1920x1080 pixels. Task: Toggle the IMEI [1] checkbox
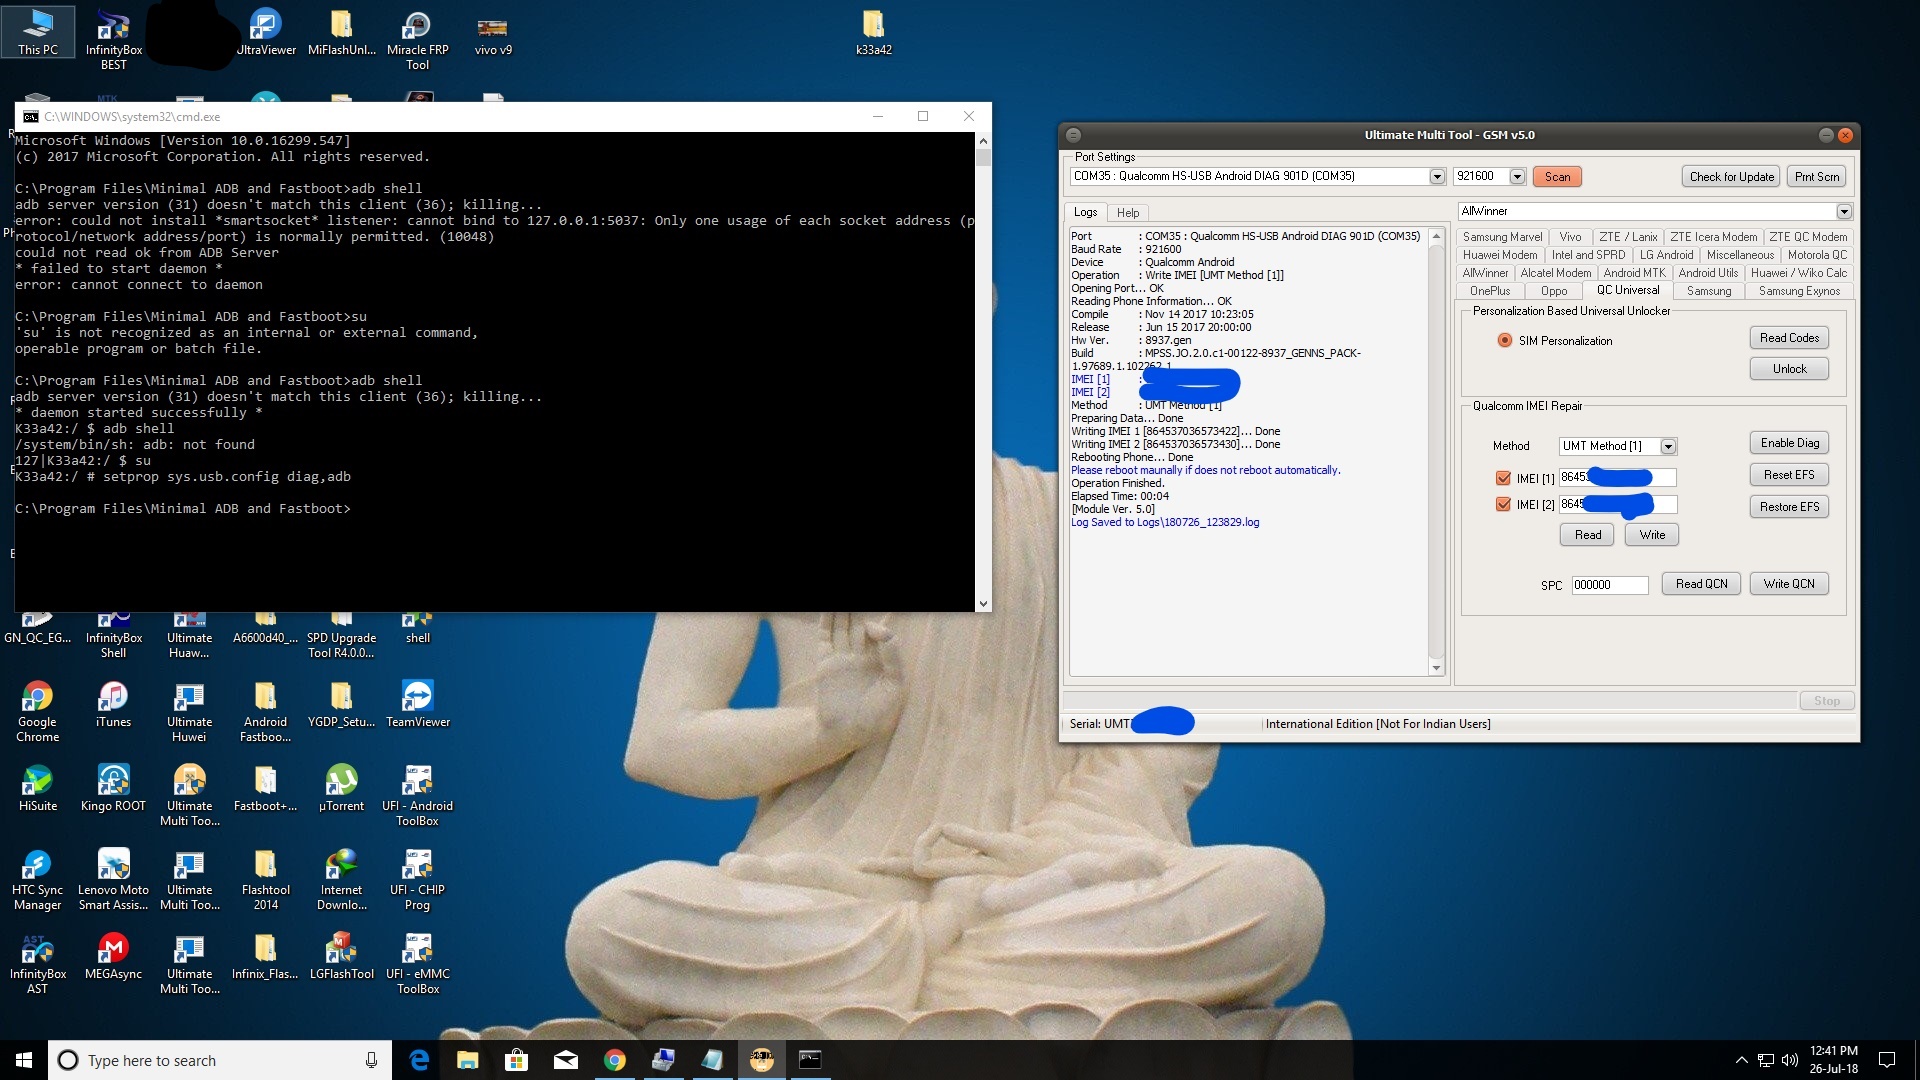point(1503,478)
